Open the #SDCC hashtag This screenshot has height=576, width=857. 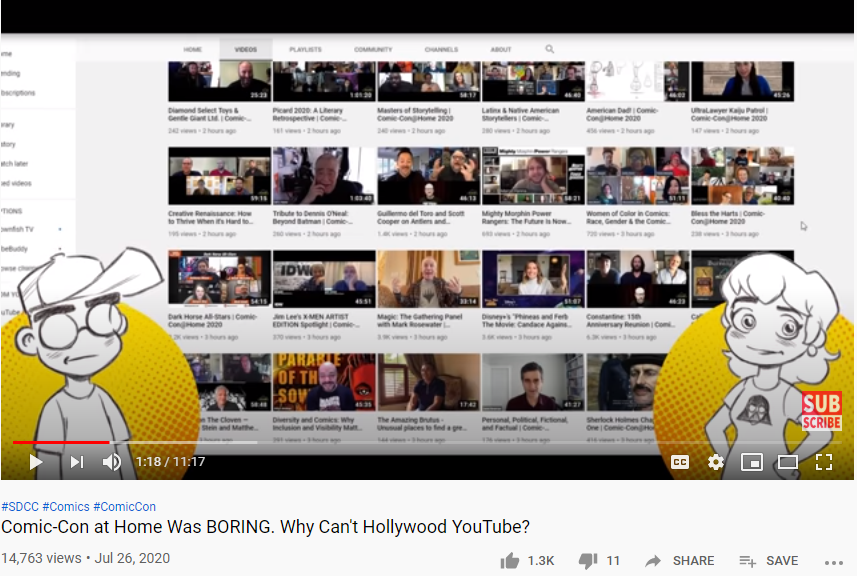(20, 507)
